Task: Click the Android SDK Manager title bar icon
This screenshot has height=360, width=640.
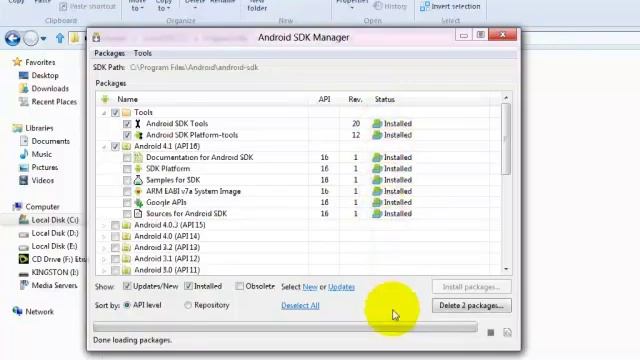Action: (x=96, y=37)
